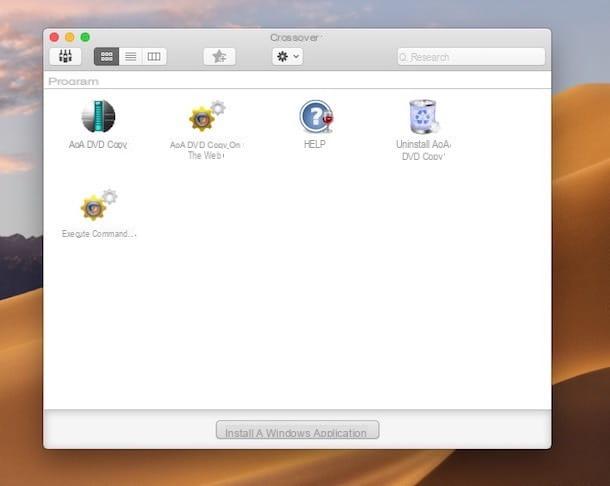Click the add-to-favorites star icon

(x=219, y=56)
